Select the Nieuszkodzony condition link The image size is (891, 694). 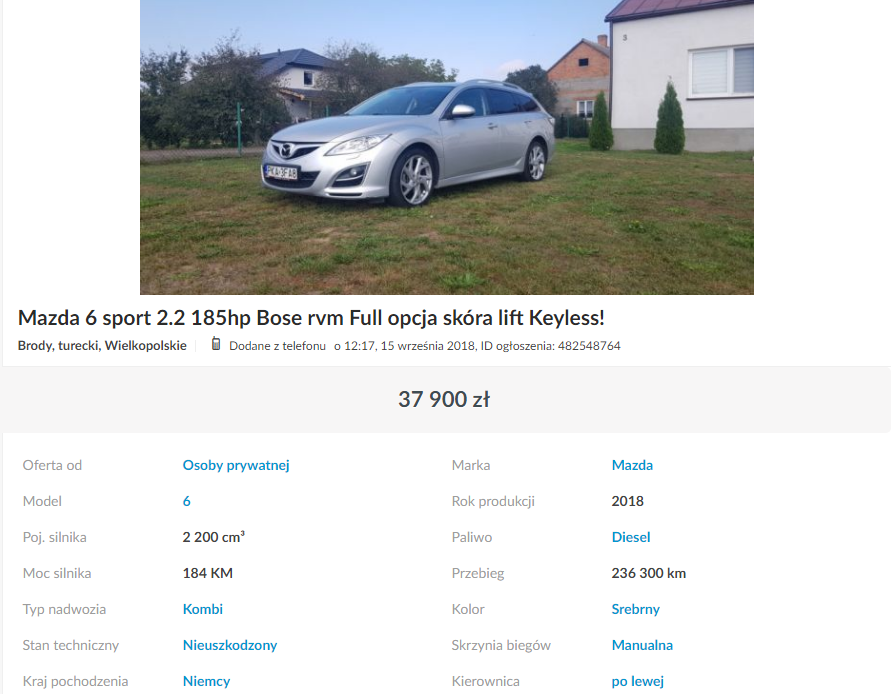(230, 645)
